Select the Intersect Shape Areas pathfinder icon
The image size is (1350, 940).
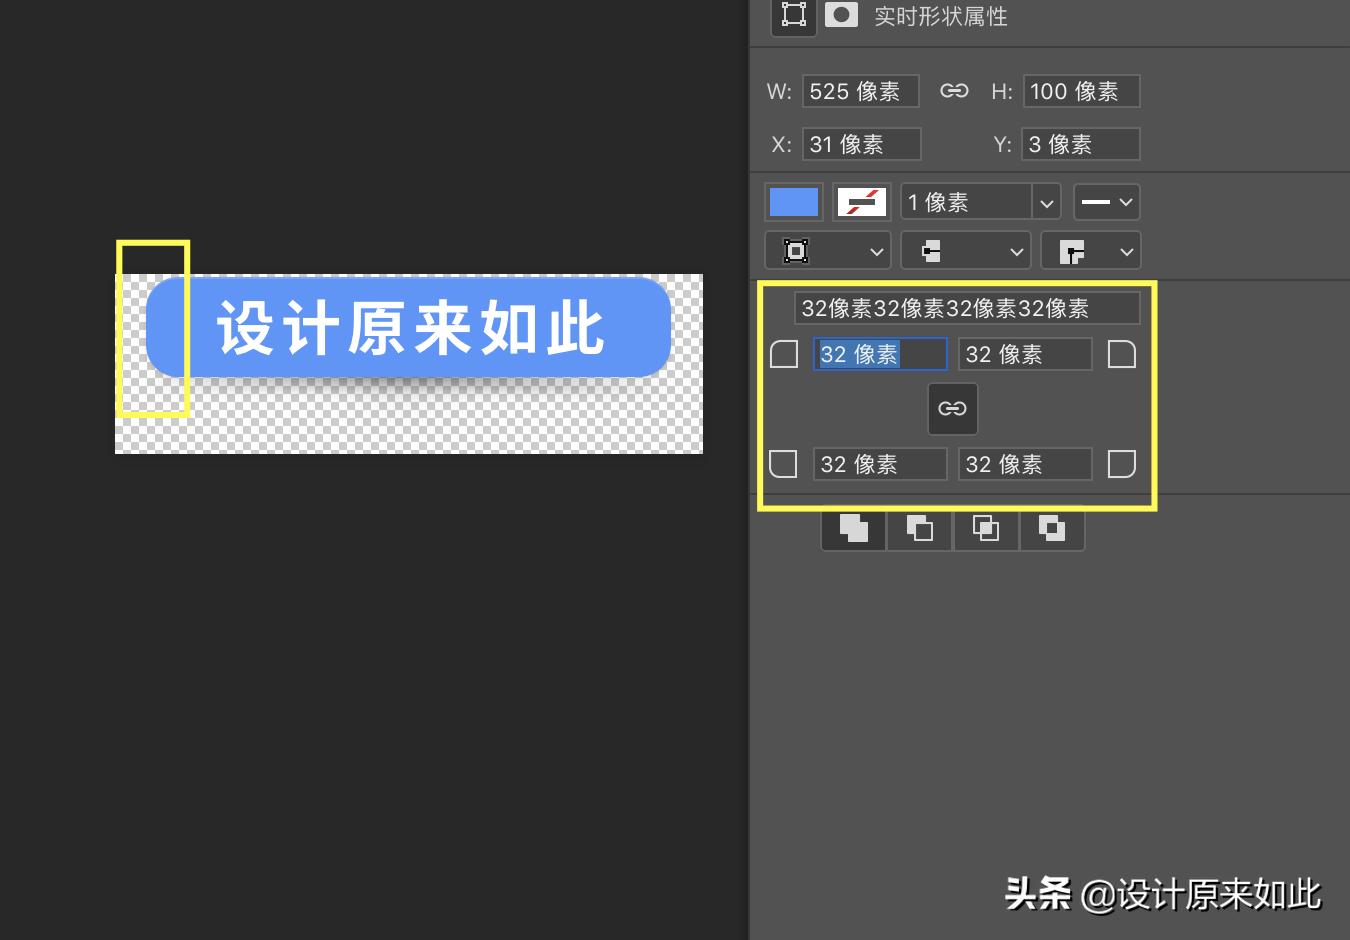tap(986, 528)
